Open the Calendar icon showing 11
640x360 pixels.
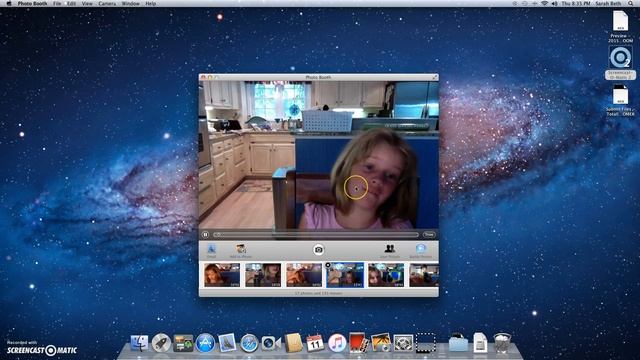(x=315, y=343)
